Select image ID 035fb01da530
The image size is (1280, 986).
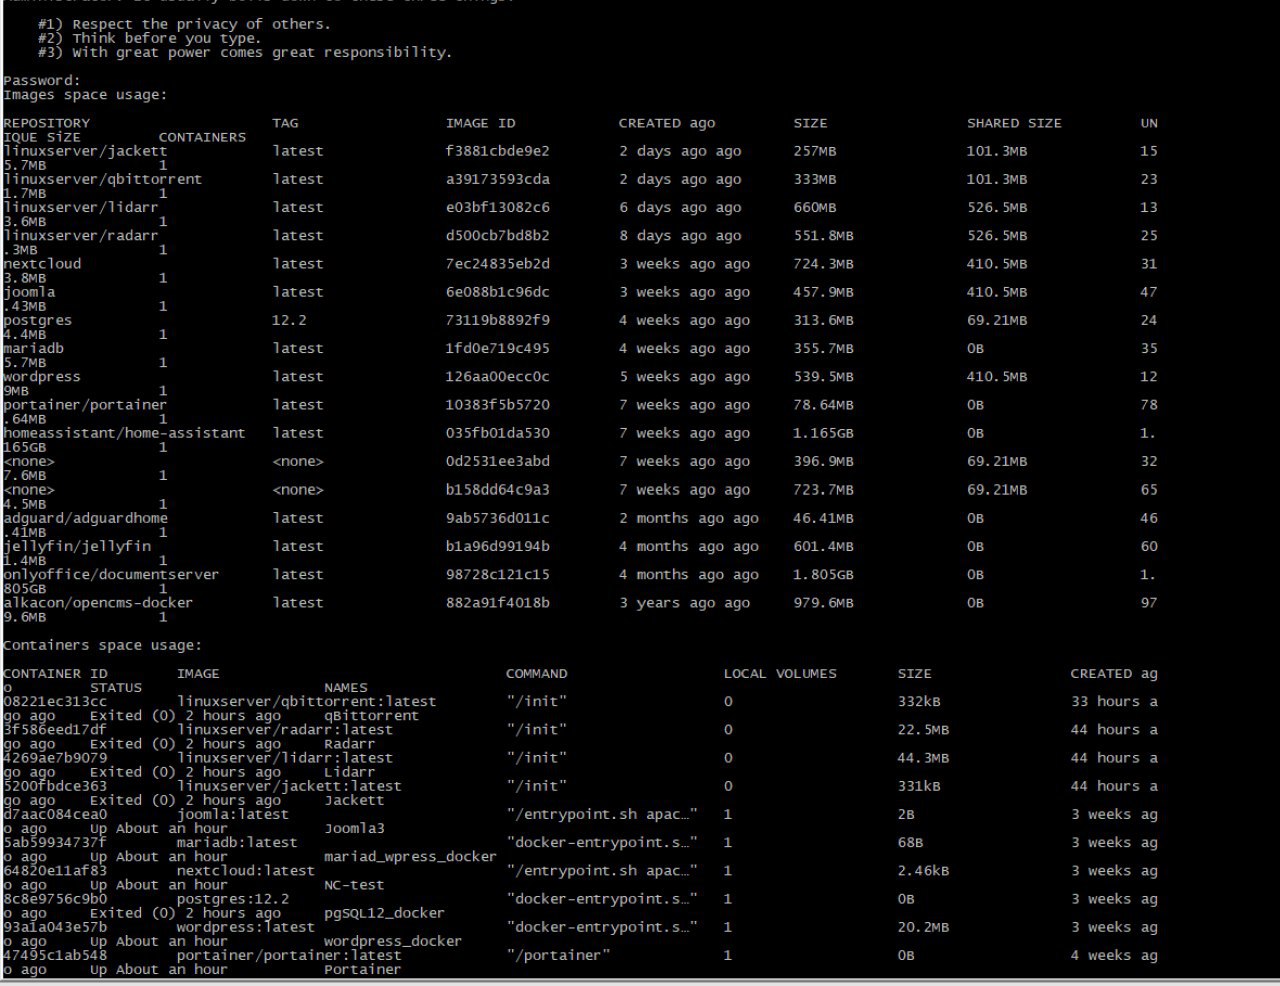(498, 433)
